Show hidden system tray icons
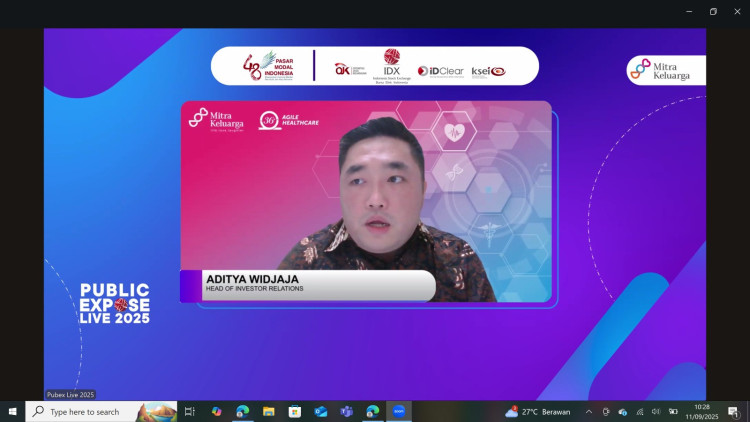 [589, 411]
